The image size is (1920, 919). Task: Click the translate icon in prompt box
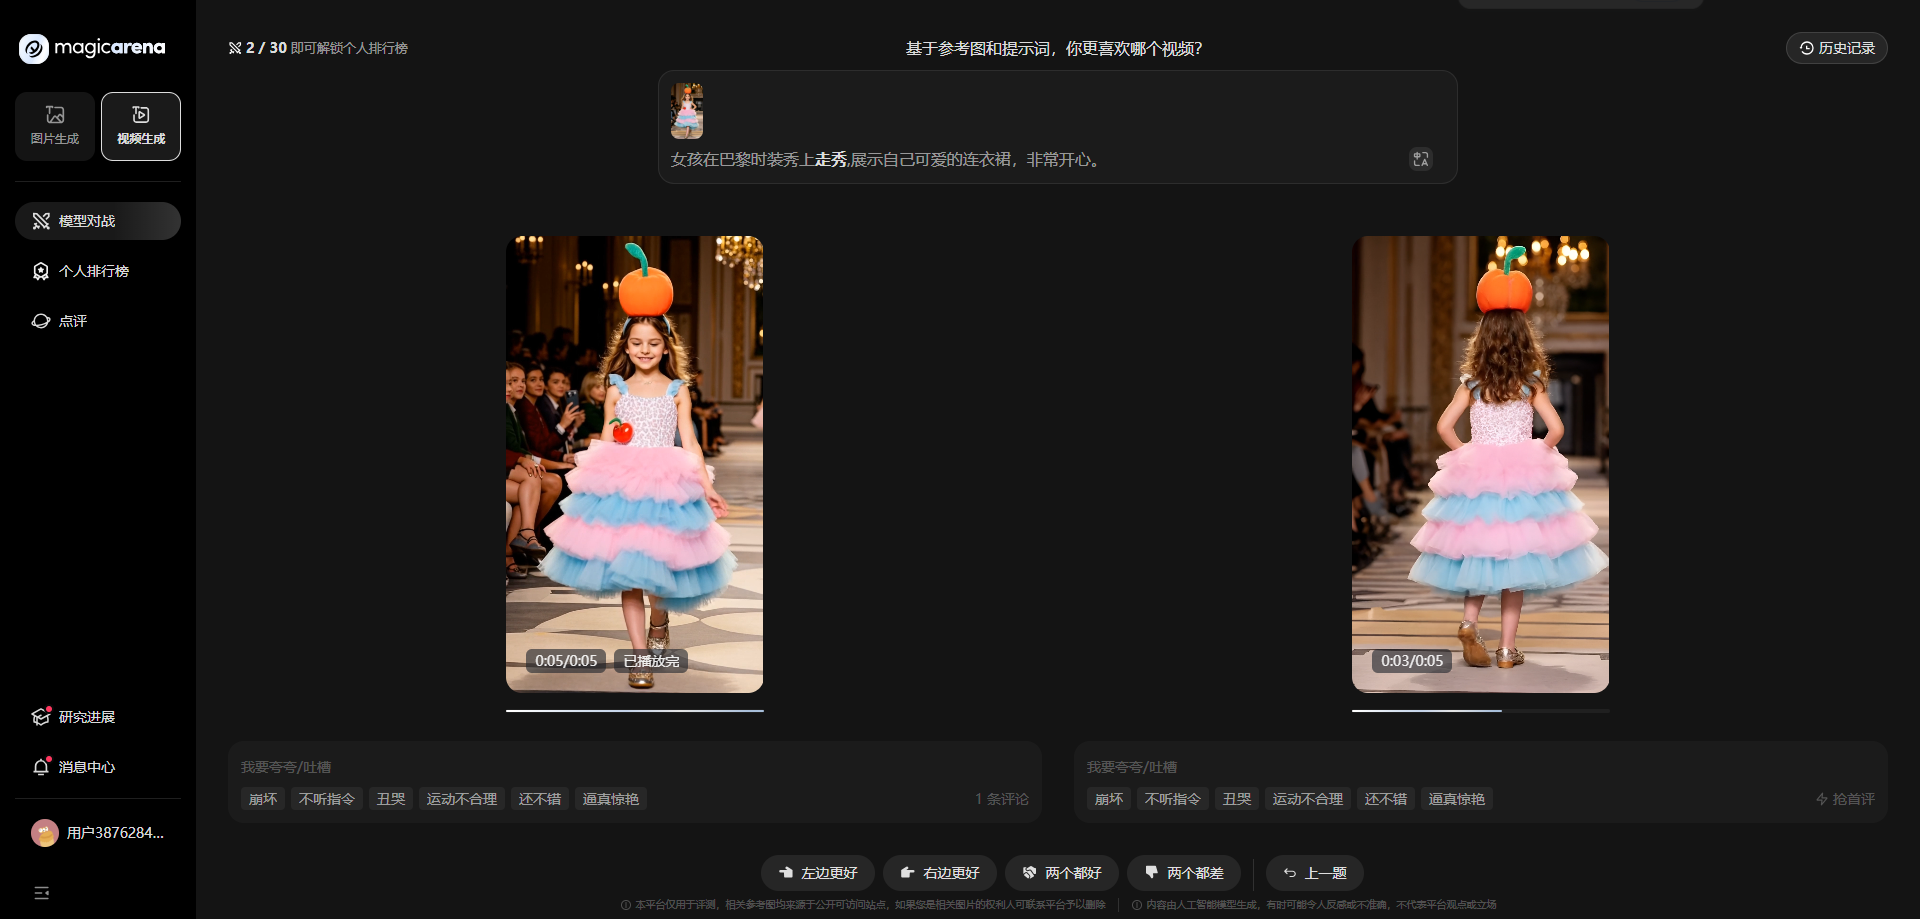(1420, 160)
